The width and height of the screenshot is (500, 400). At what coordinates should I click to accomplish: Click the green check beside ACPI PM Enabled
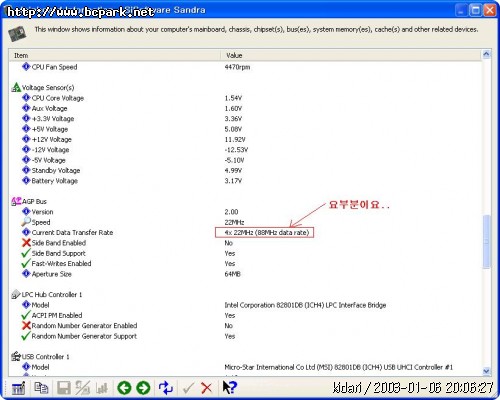click(x=26, y=315)
